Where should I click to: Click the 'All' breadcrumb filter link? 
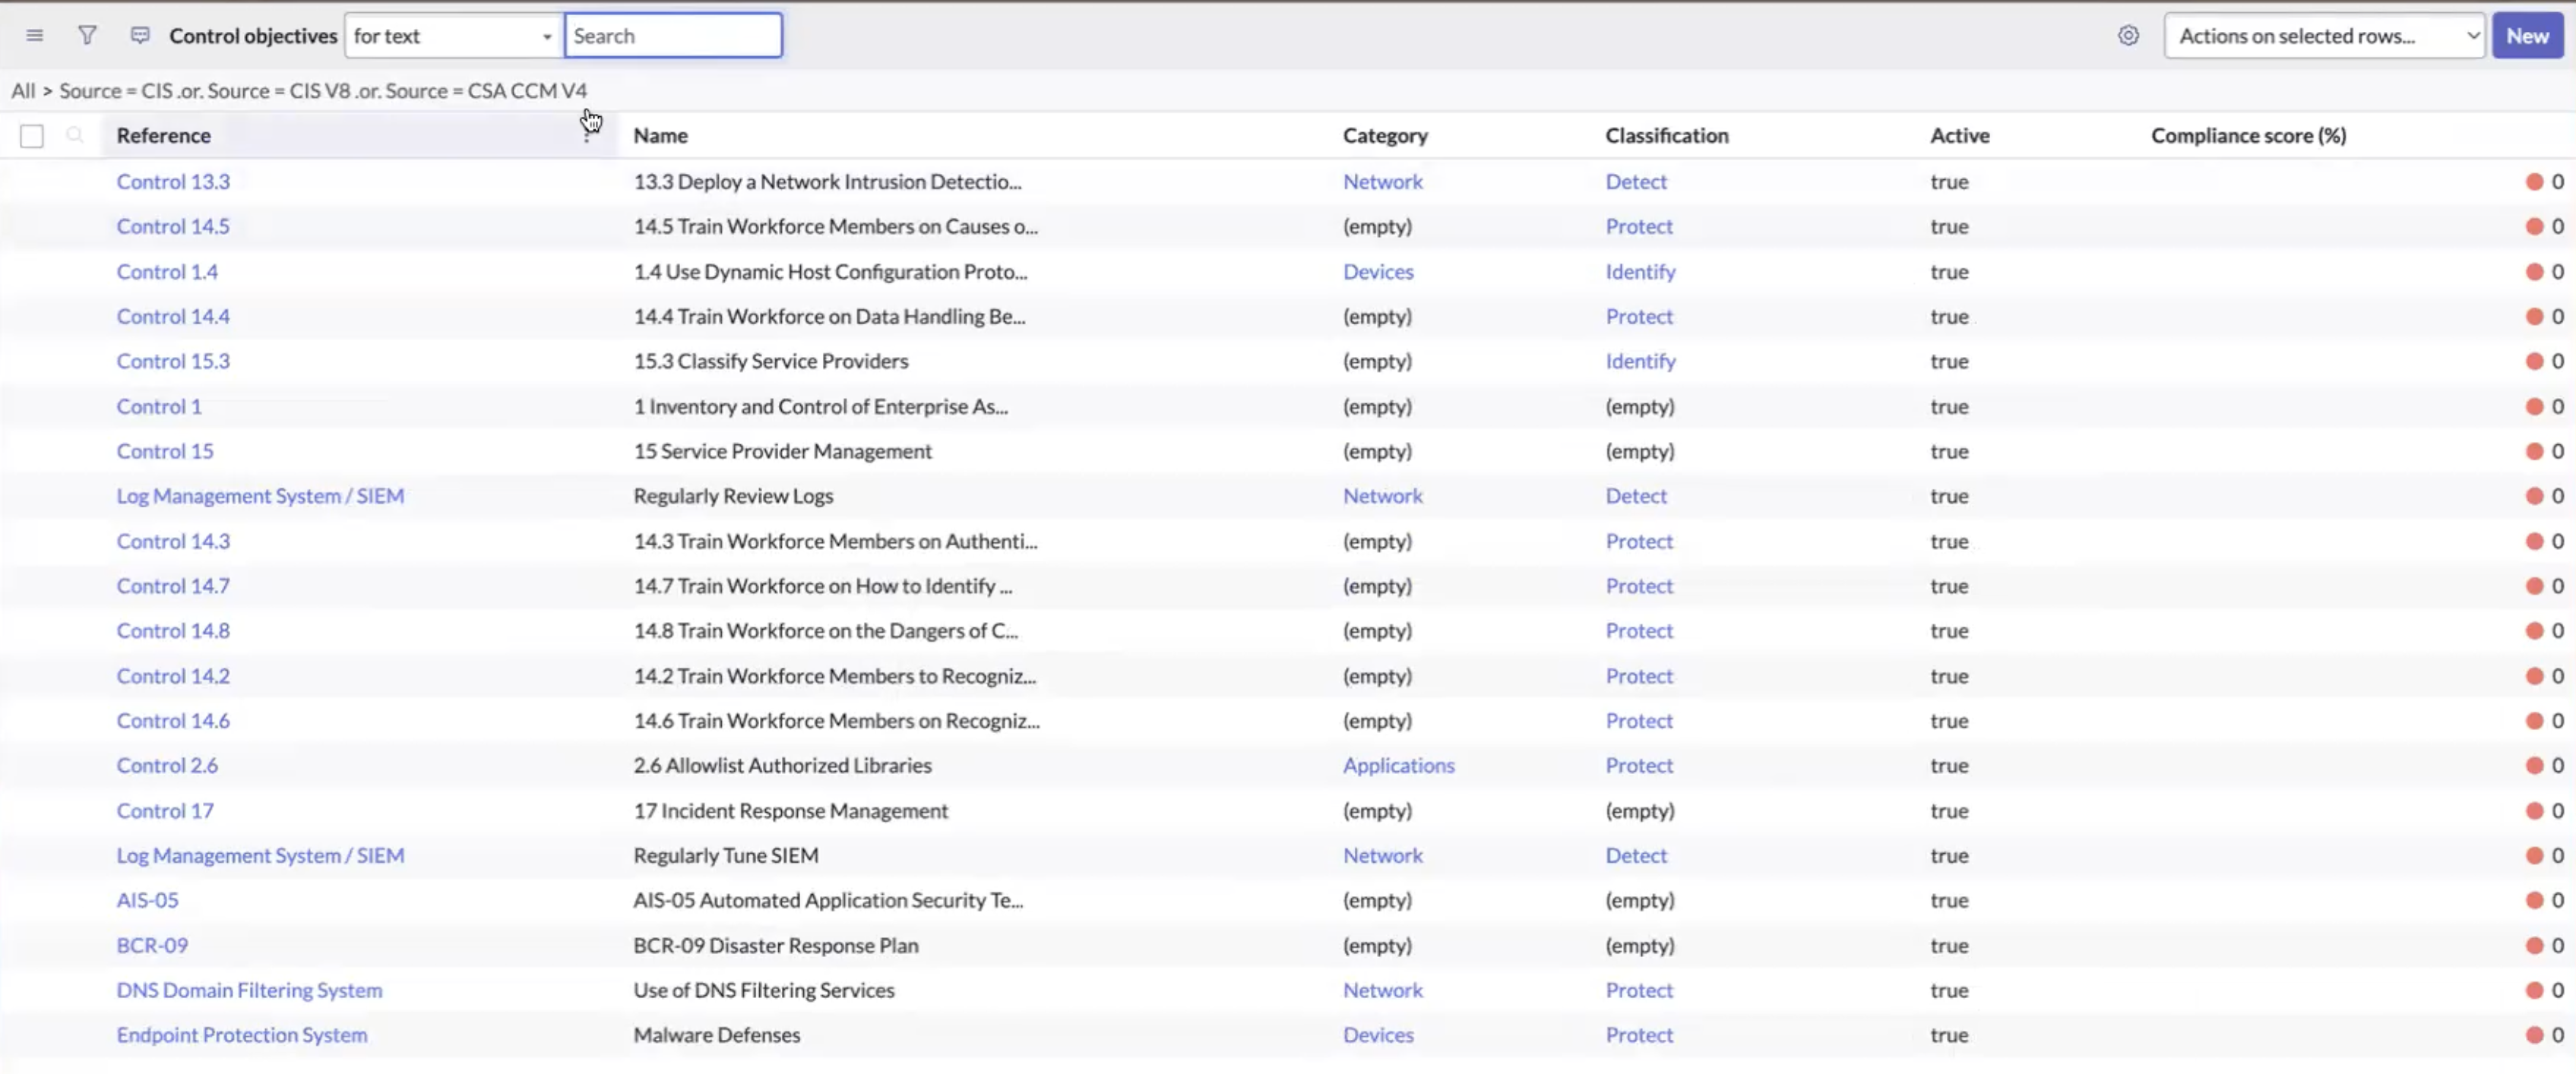[x=23, y=91]
